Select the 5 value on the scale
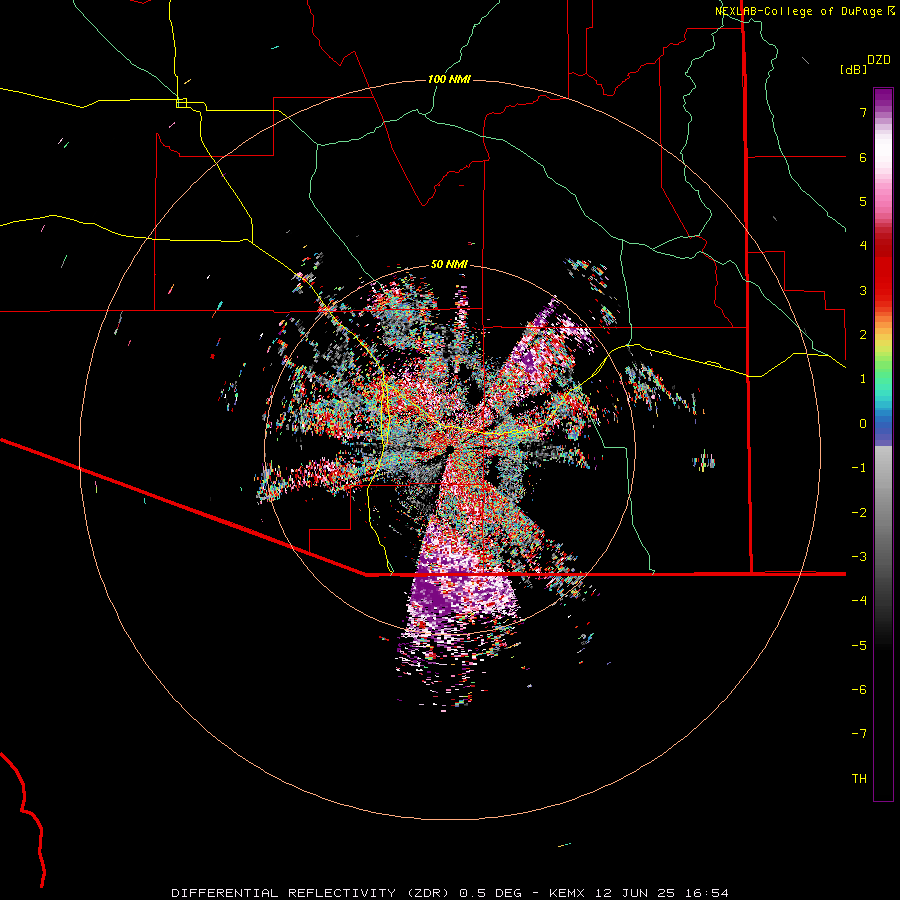Image resolution: width=900 pixels, height=900 pixels. pyautogui.click(x=863, y=201)
